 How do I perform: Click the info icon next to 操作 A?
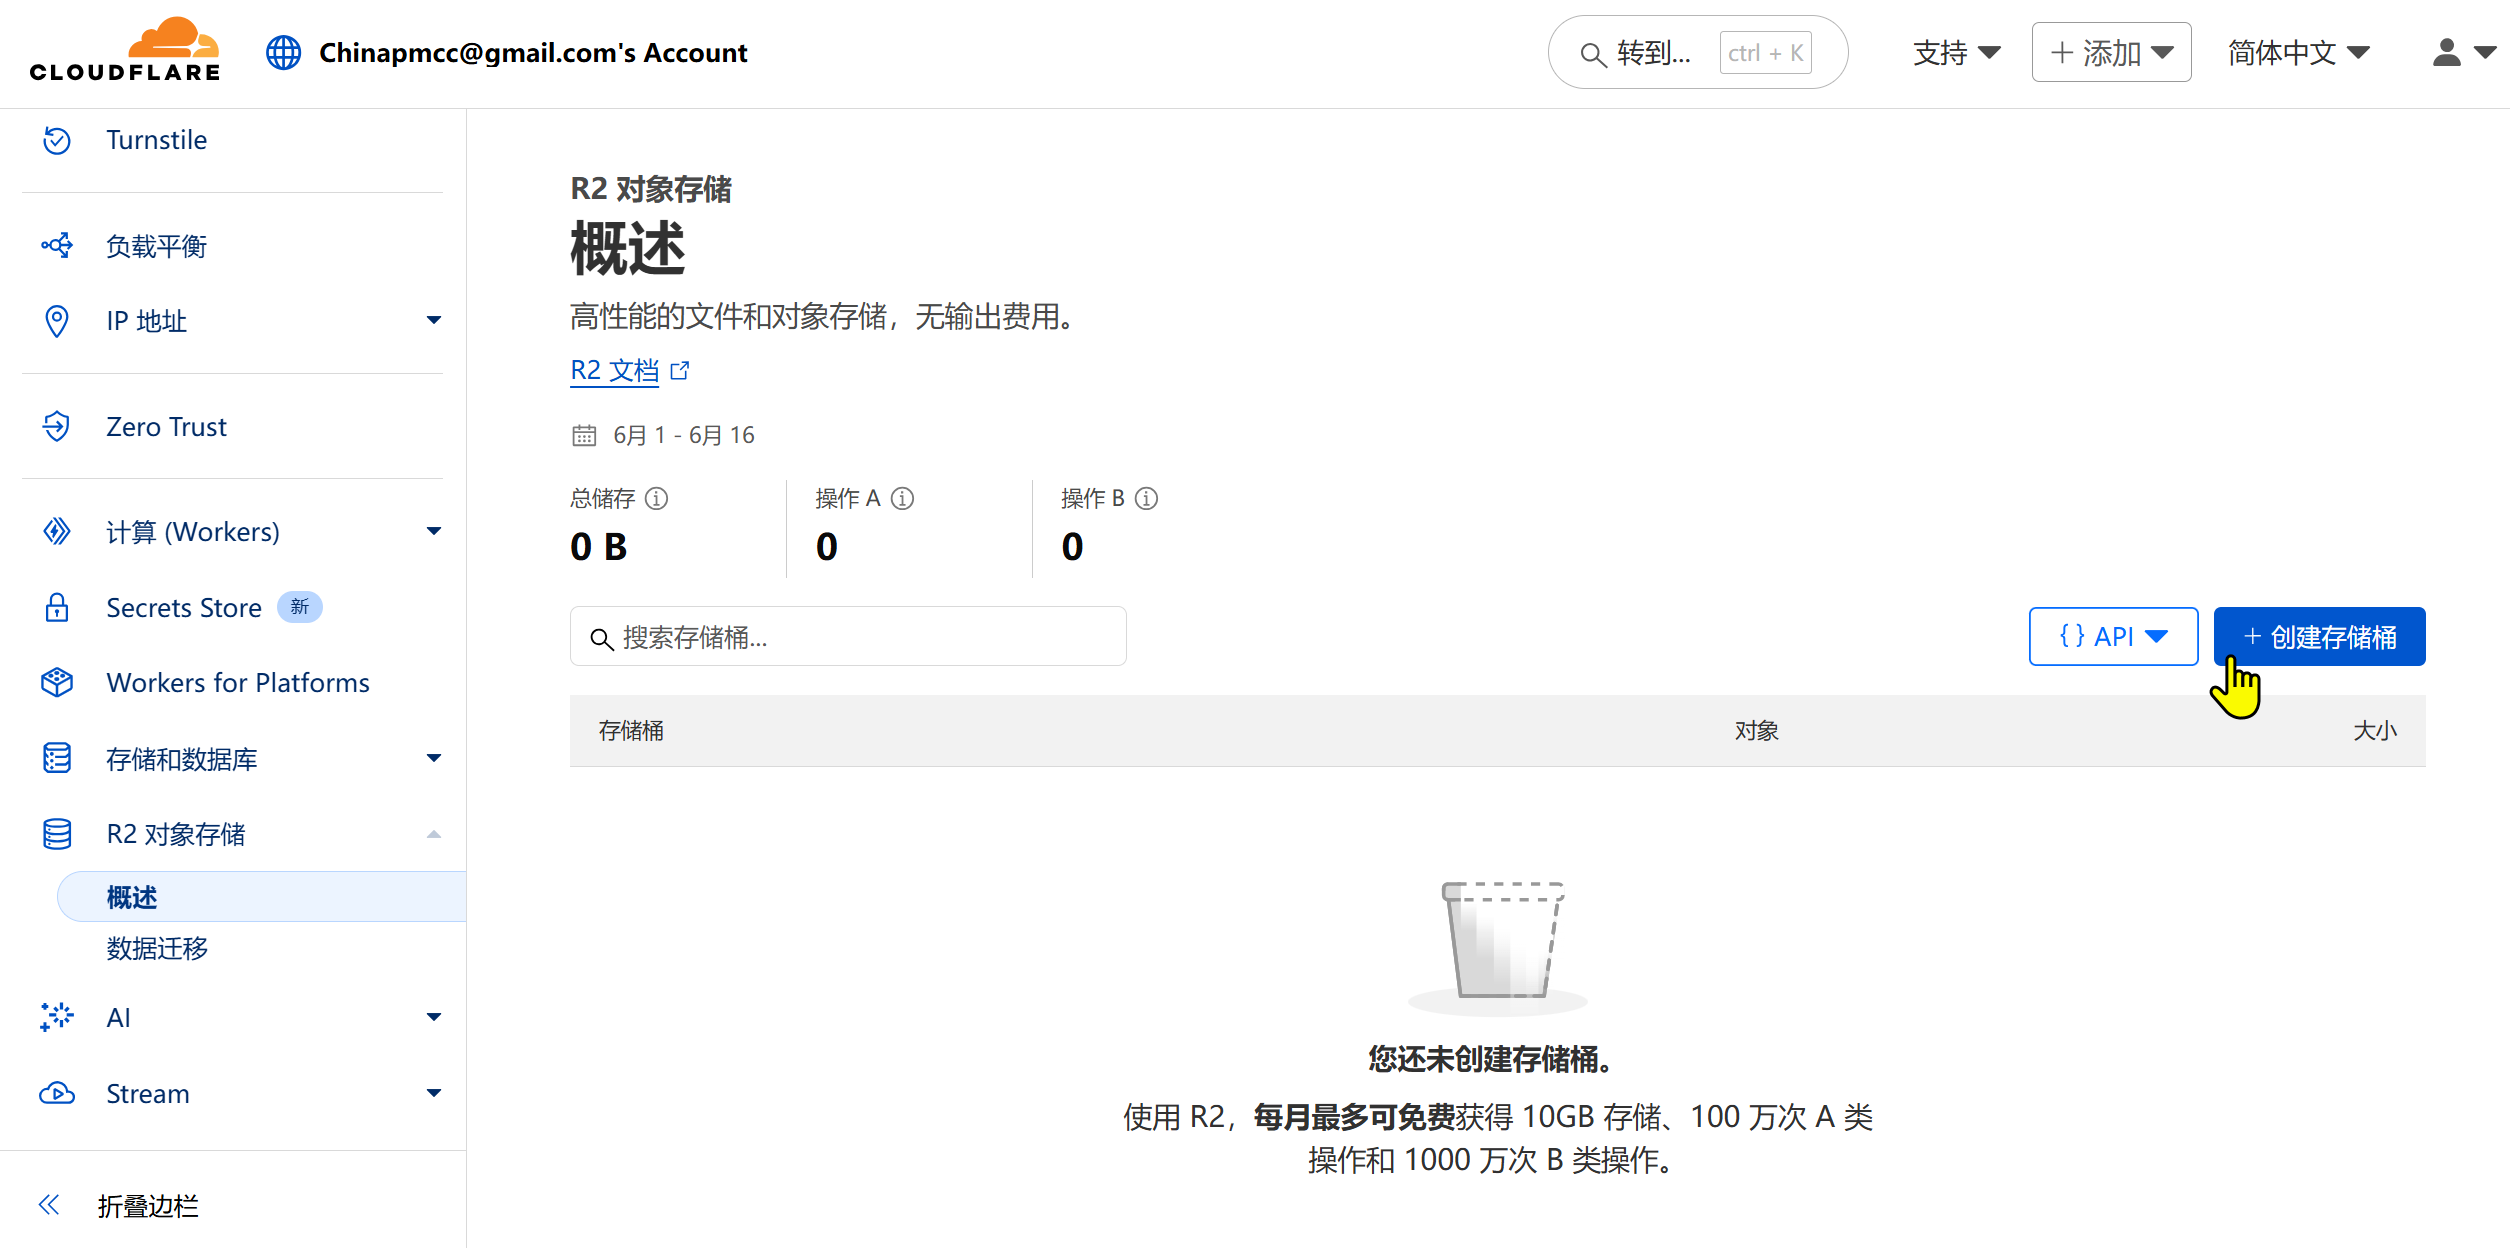[x=903, y=498]
